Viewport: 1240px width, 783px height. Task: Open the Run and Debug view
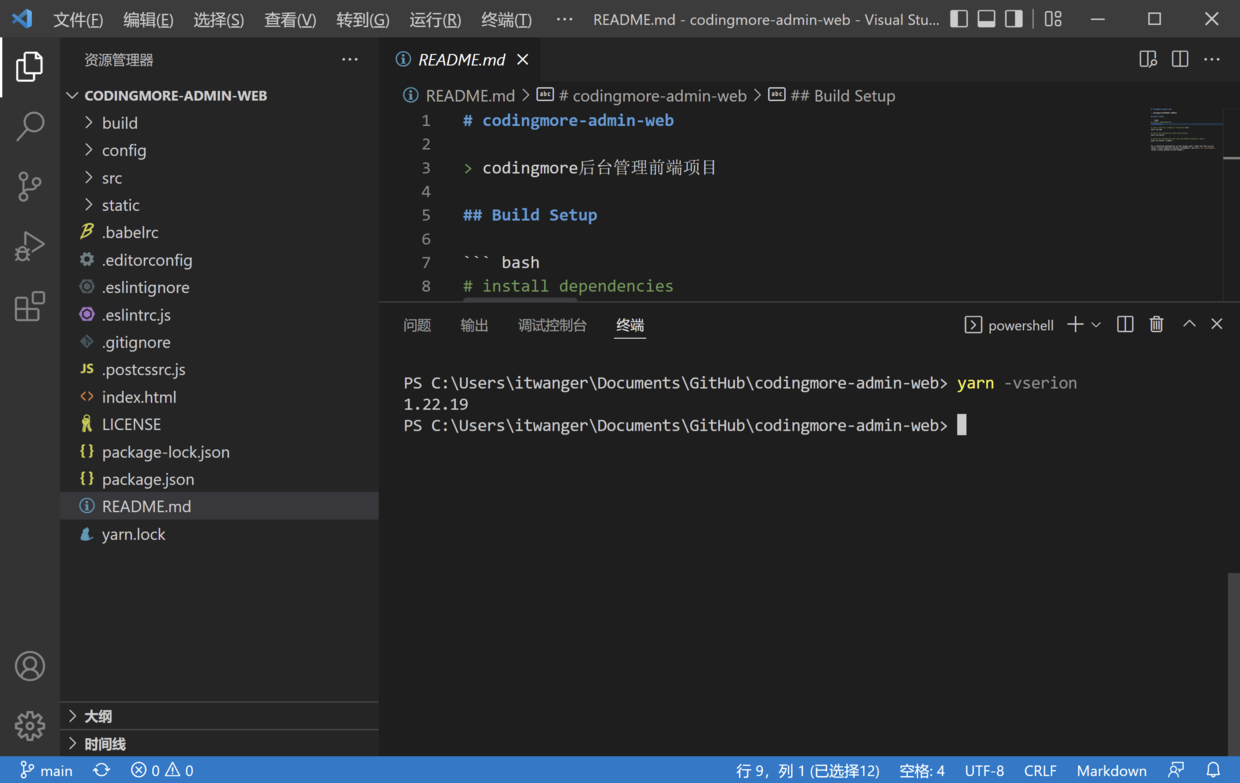[x=30, y=246]
